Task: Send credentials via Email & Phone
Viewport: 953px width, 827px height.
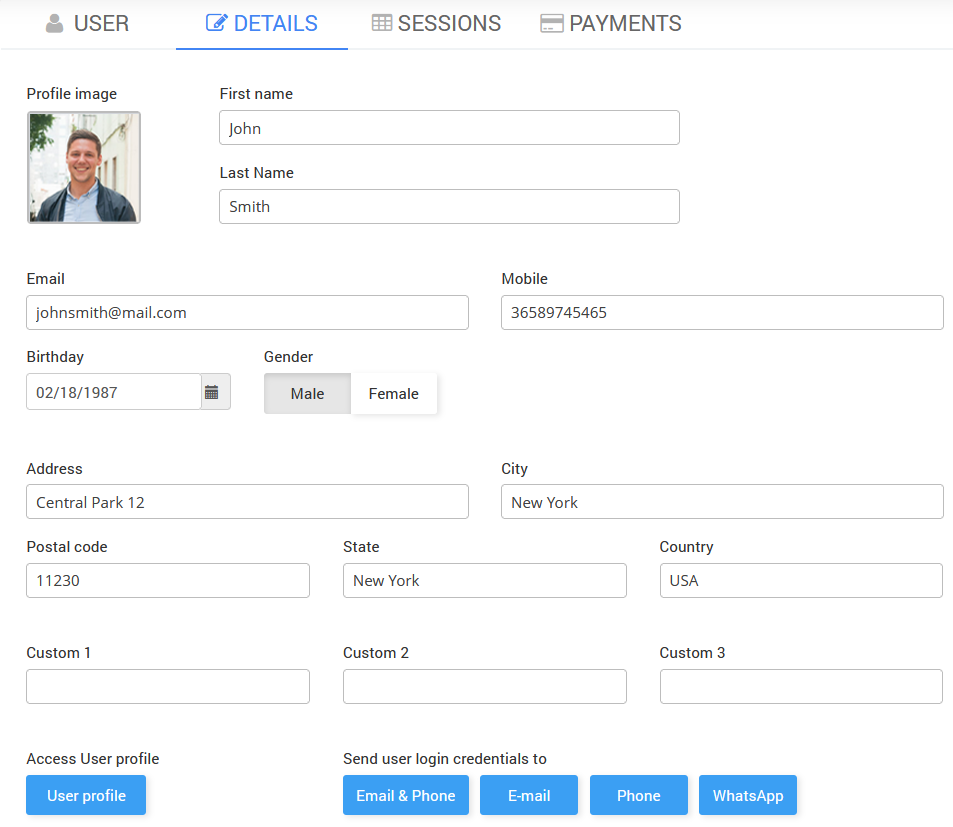Action: (x=405, y=796)
